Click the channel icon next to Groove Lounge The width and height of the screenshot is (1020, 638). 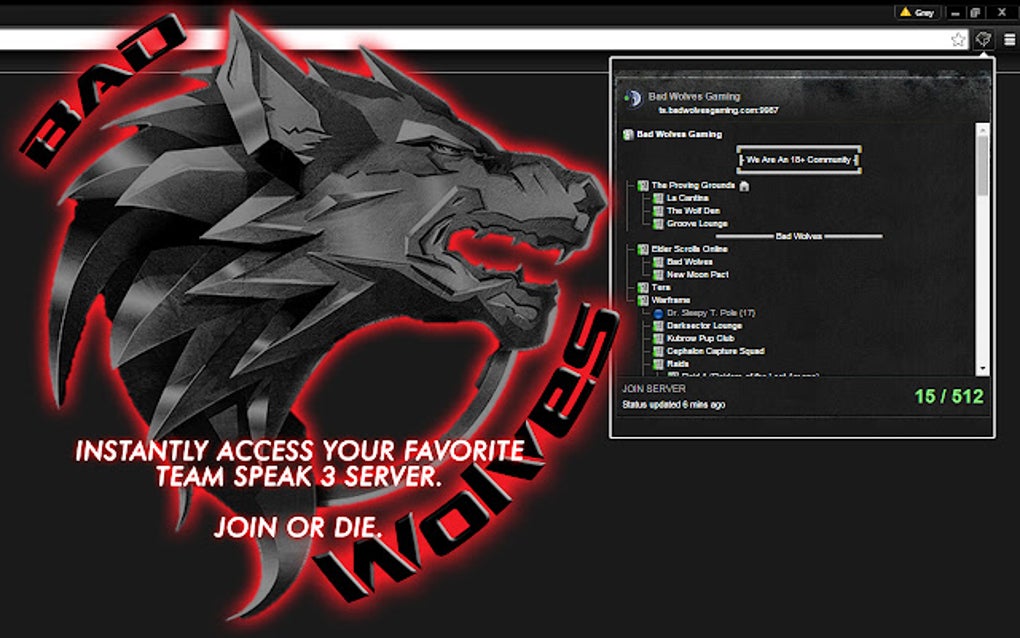(x=657, y=223)
